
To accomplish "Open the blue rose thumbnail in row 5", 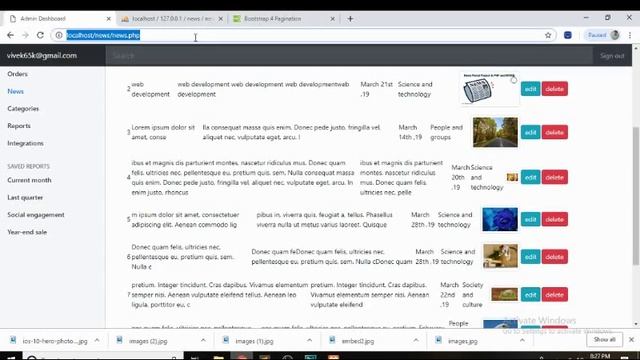I will coord(500,219).
